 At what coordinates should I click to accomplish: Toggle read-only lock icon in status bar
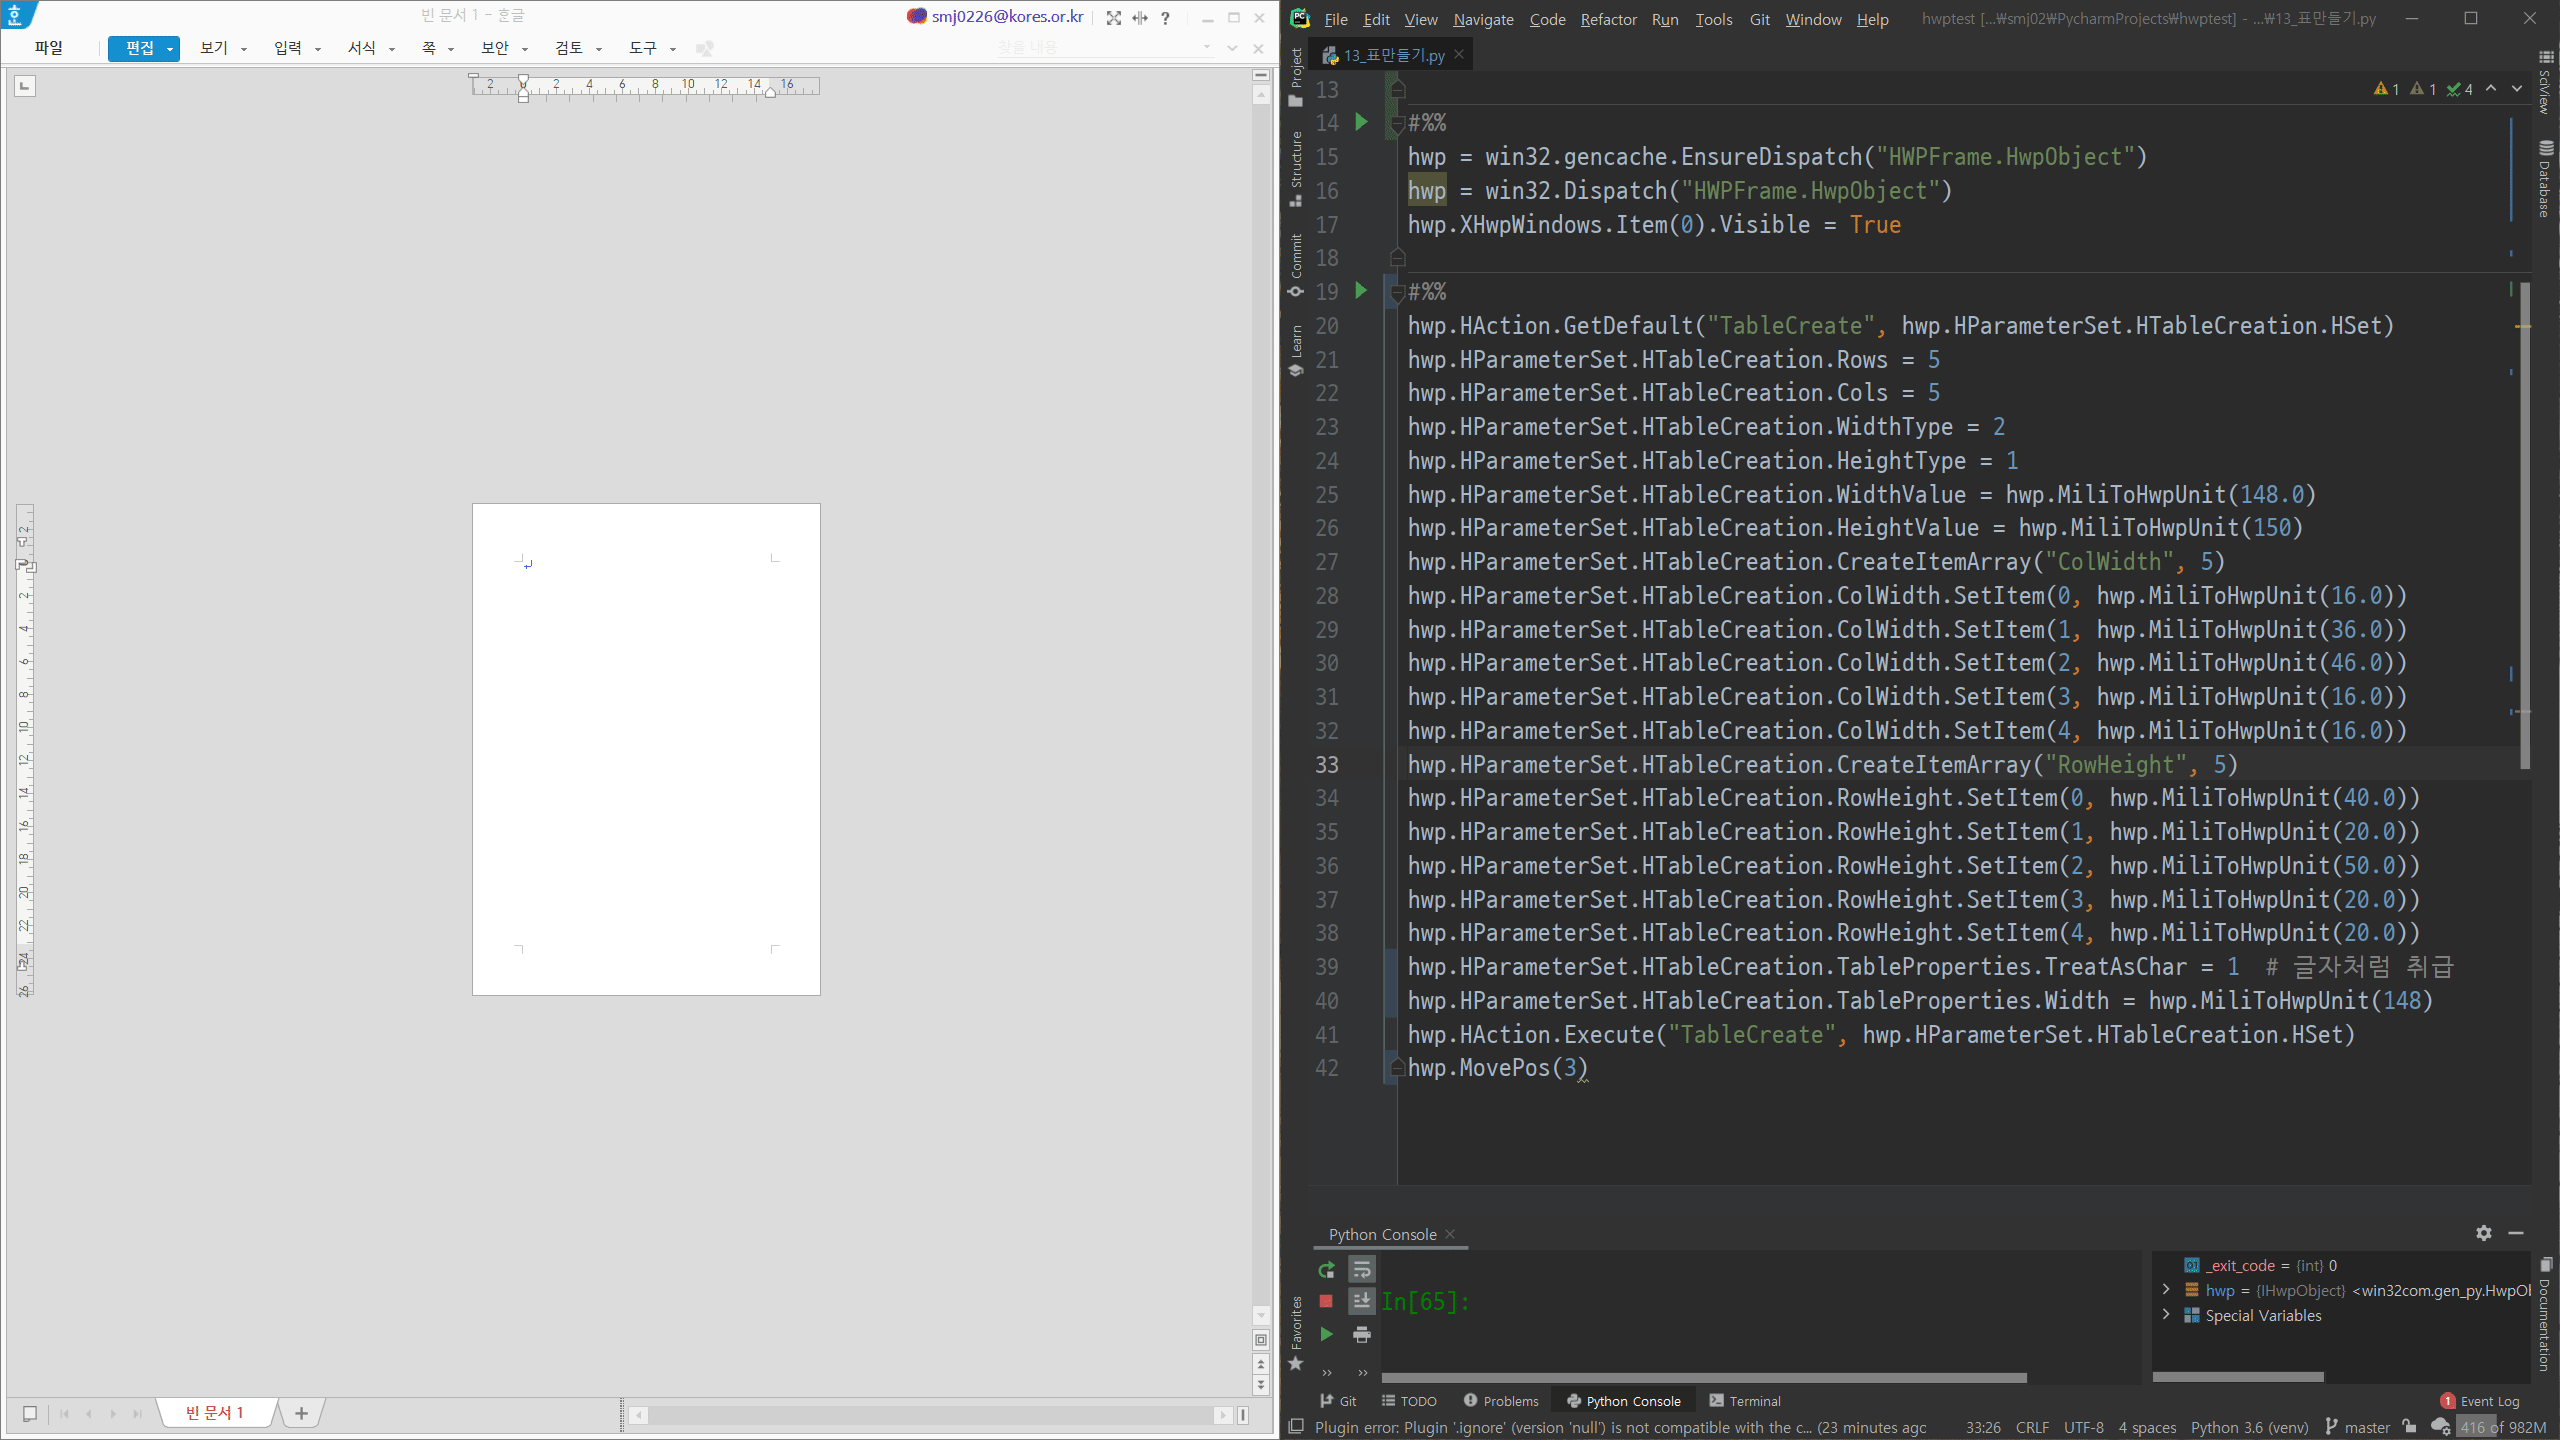2410,1427
